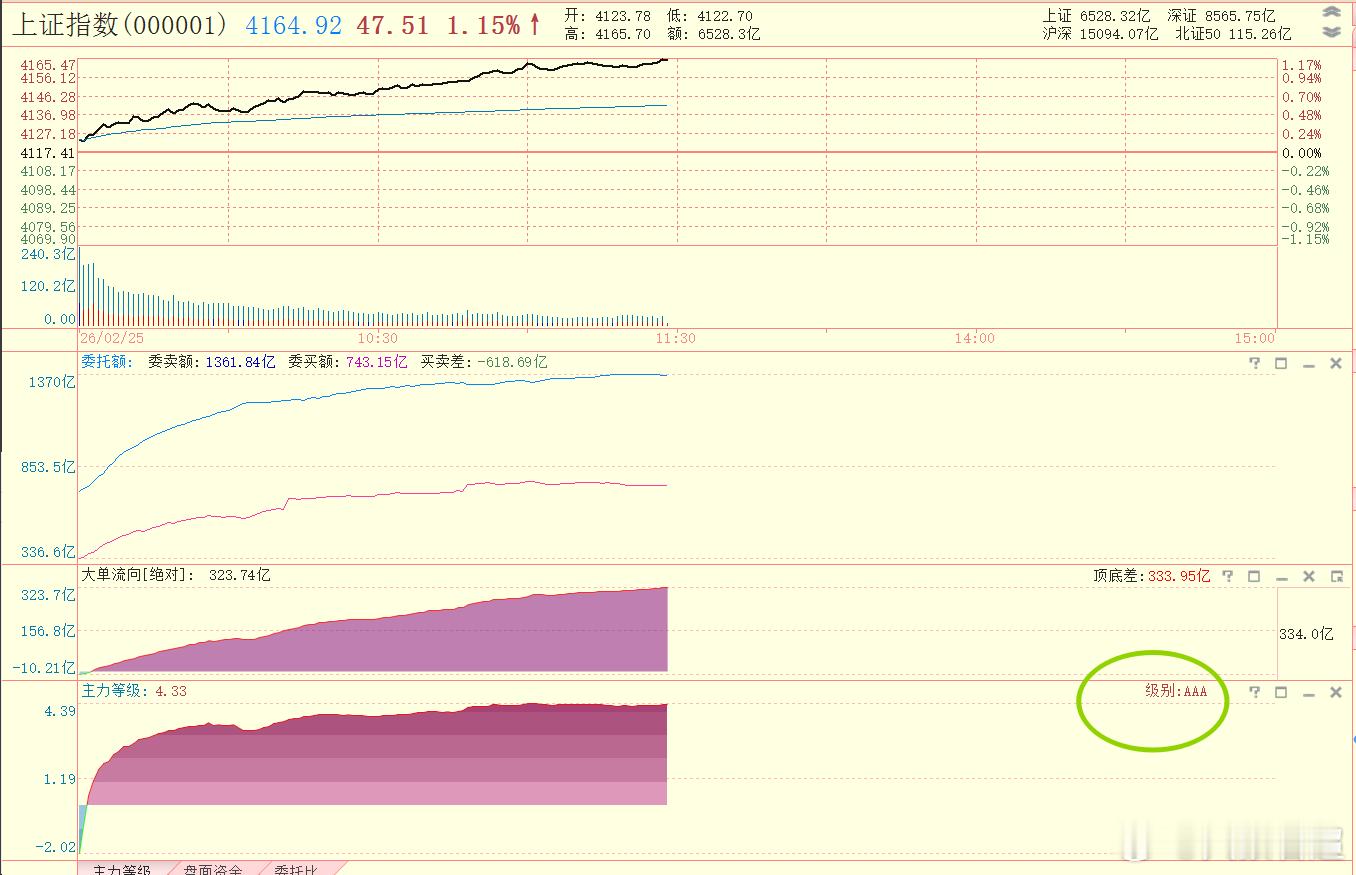Minimize the 主力等级 panel
The image size is (1356, 875).
[1308, 693]
